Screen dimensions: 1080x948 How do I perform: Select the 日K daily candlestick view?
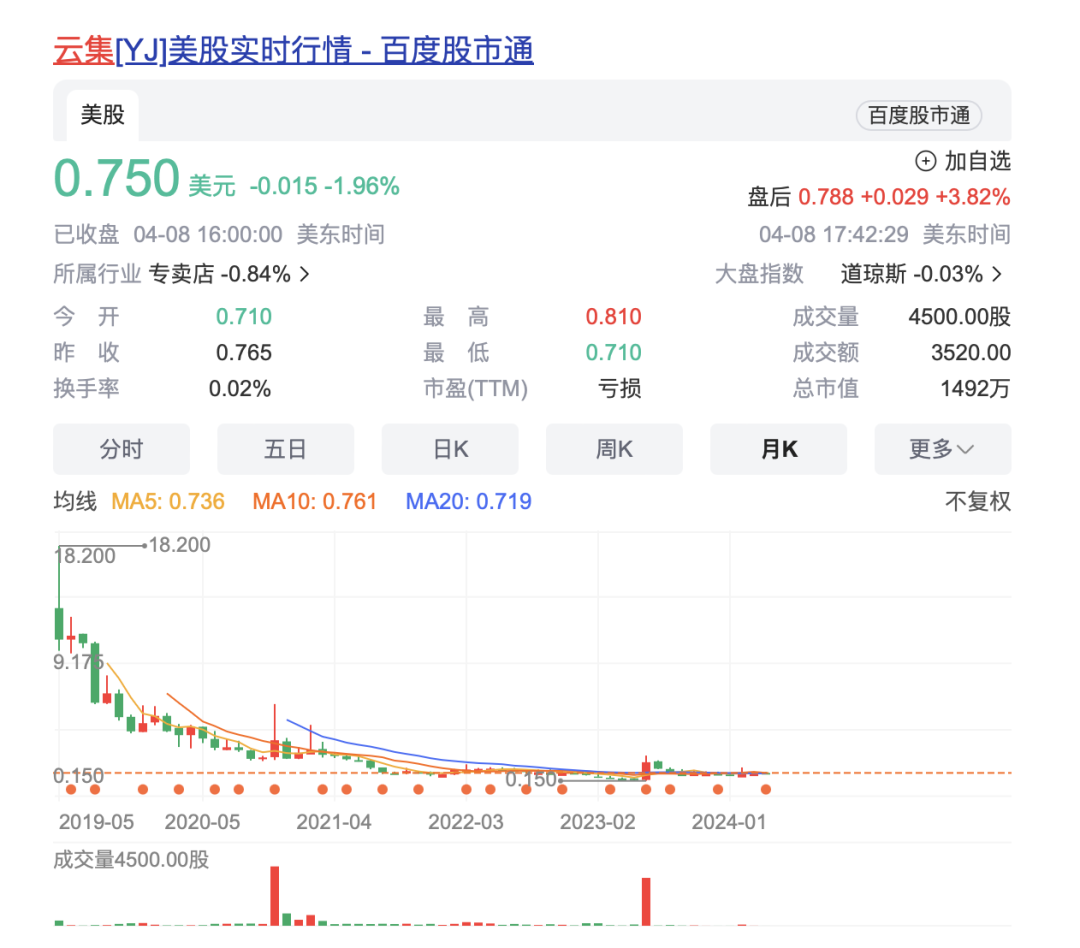point(450,449)
